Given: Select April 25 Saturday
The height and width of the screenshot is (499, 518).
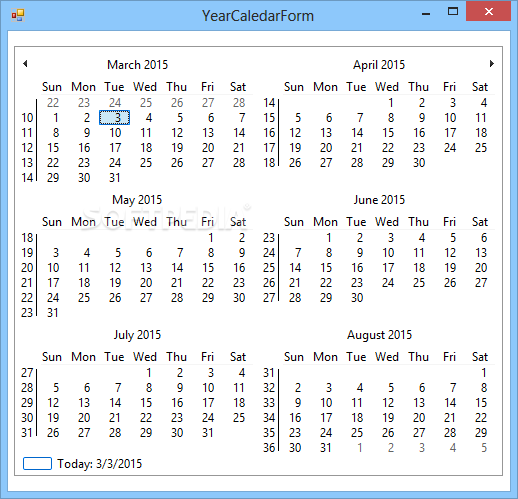Looking at the screenshot, I should pyautogui.click(x=481, y=148).
